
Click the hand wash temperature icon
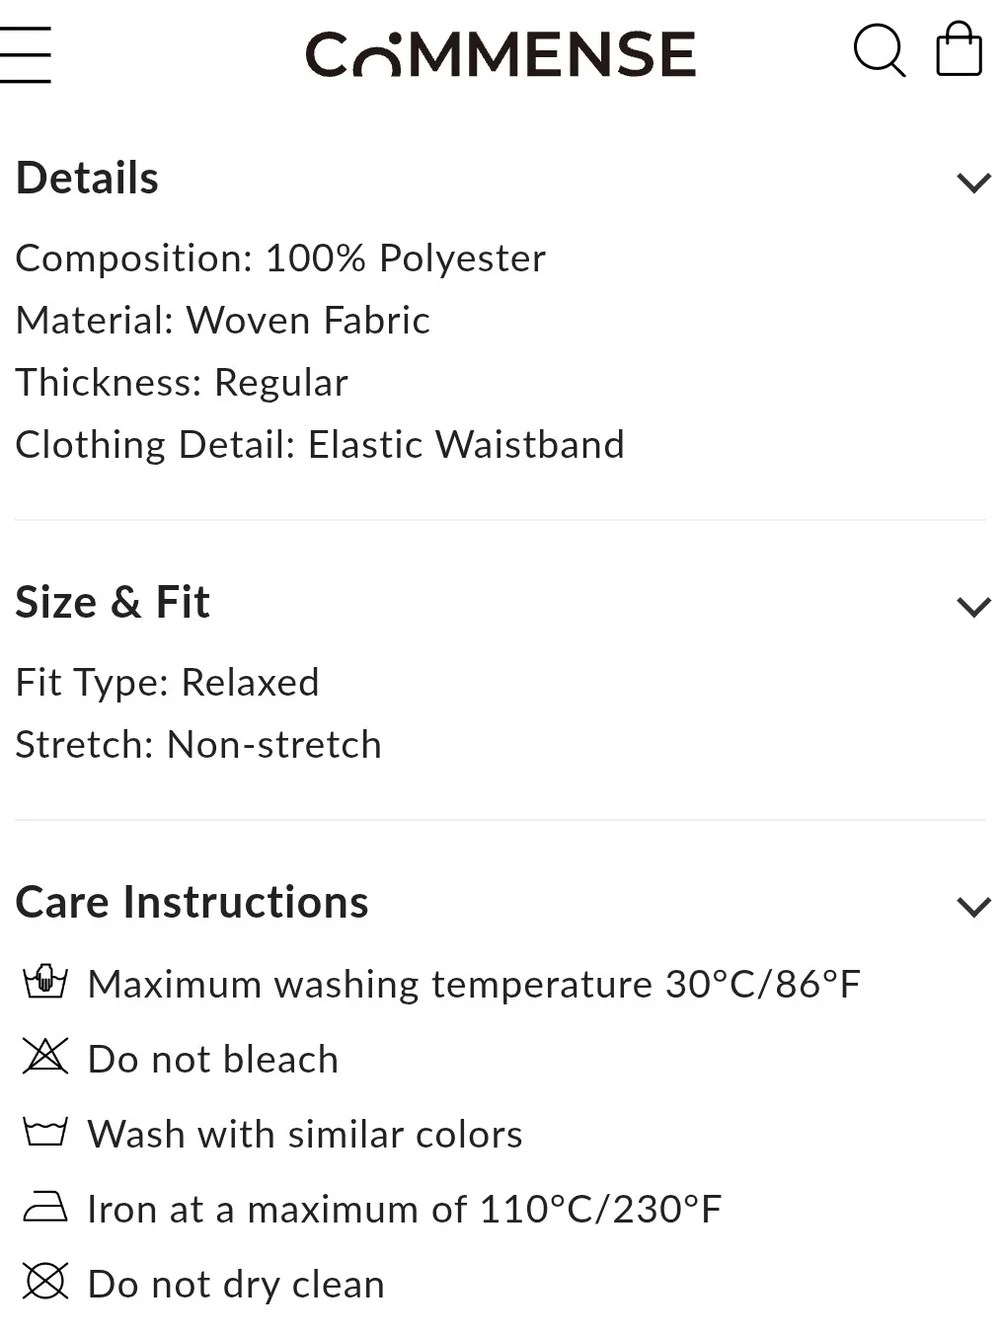(x=45, y=981)
